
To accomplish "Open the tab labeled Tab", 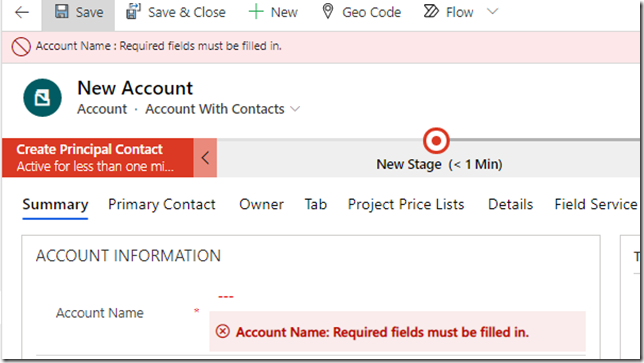I will (x=315, y=204).
